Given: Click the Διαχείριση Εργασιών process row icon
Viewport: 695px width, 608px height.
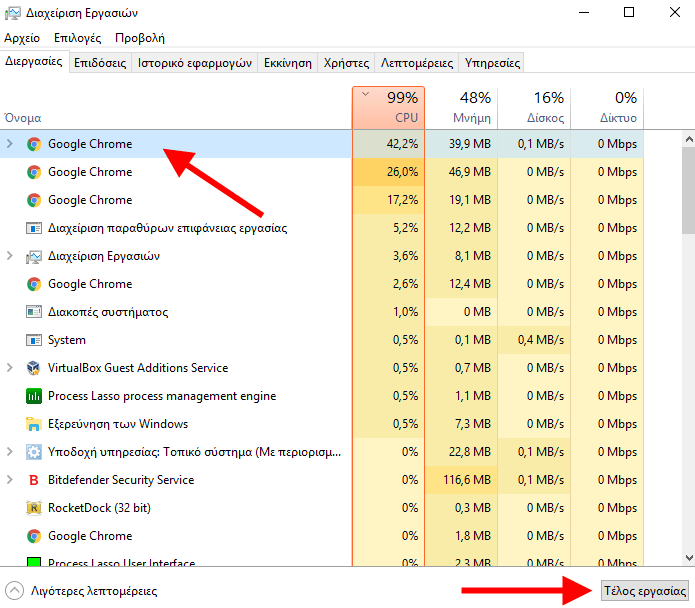Looking at the screenshot, I should pyautogui.click(x=34, y=256).
